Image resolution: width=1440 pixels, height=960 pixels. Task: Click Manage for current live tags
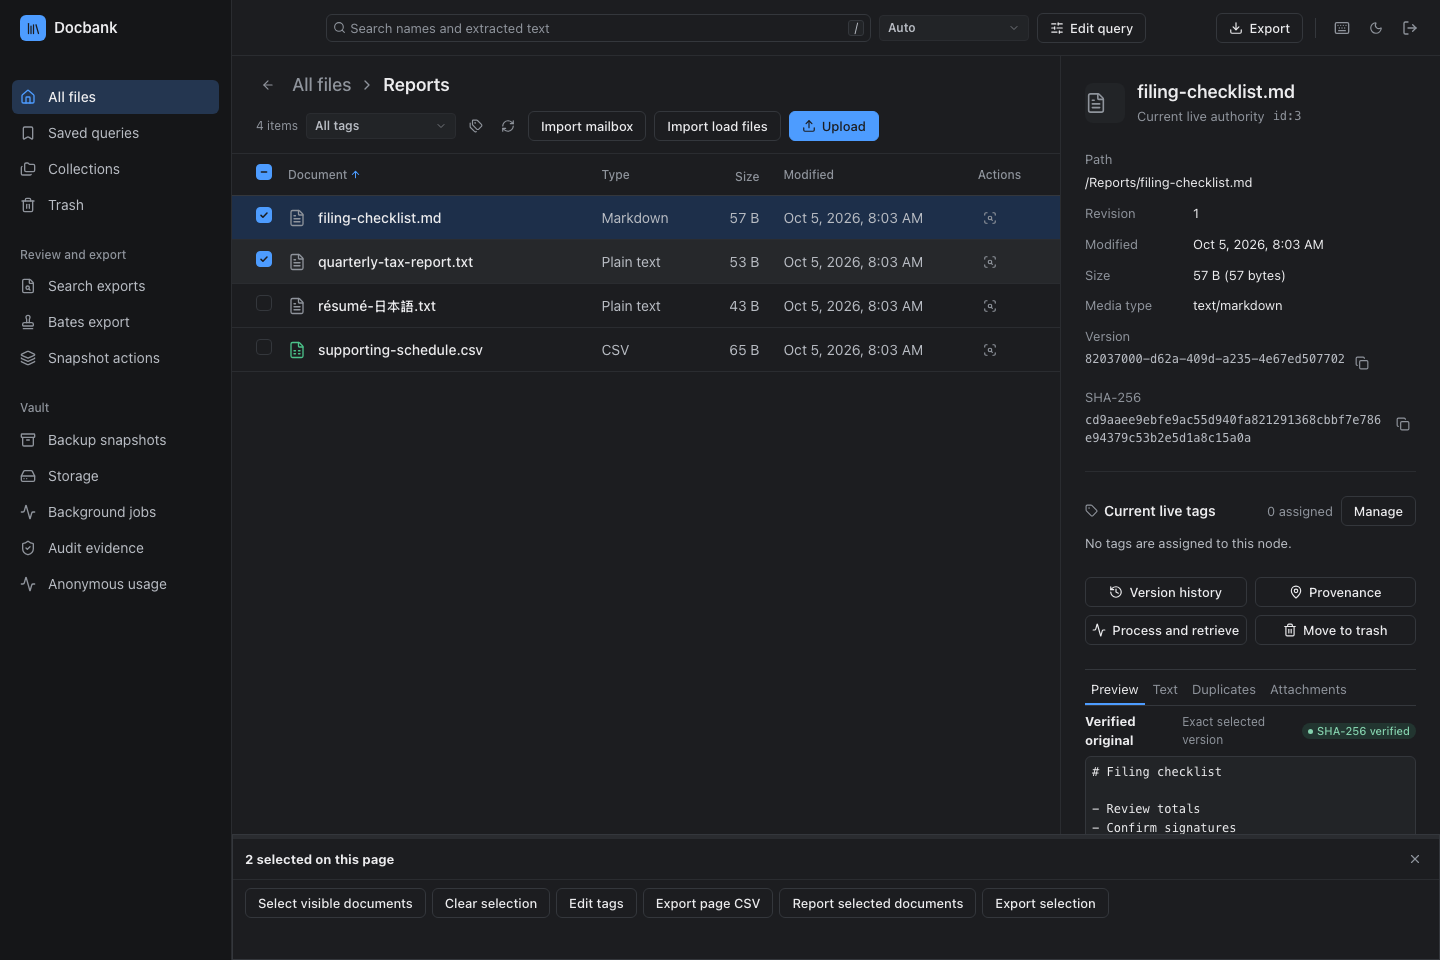[x=1378, y=511]
